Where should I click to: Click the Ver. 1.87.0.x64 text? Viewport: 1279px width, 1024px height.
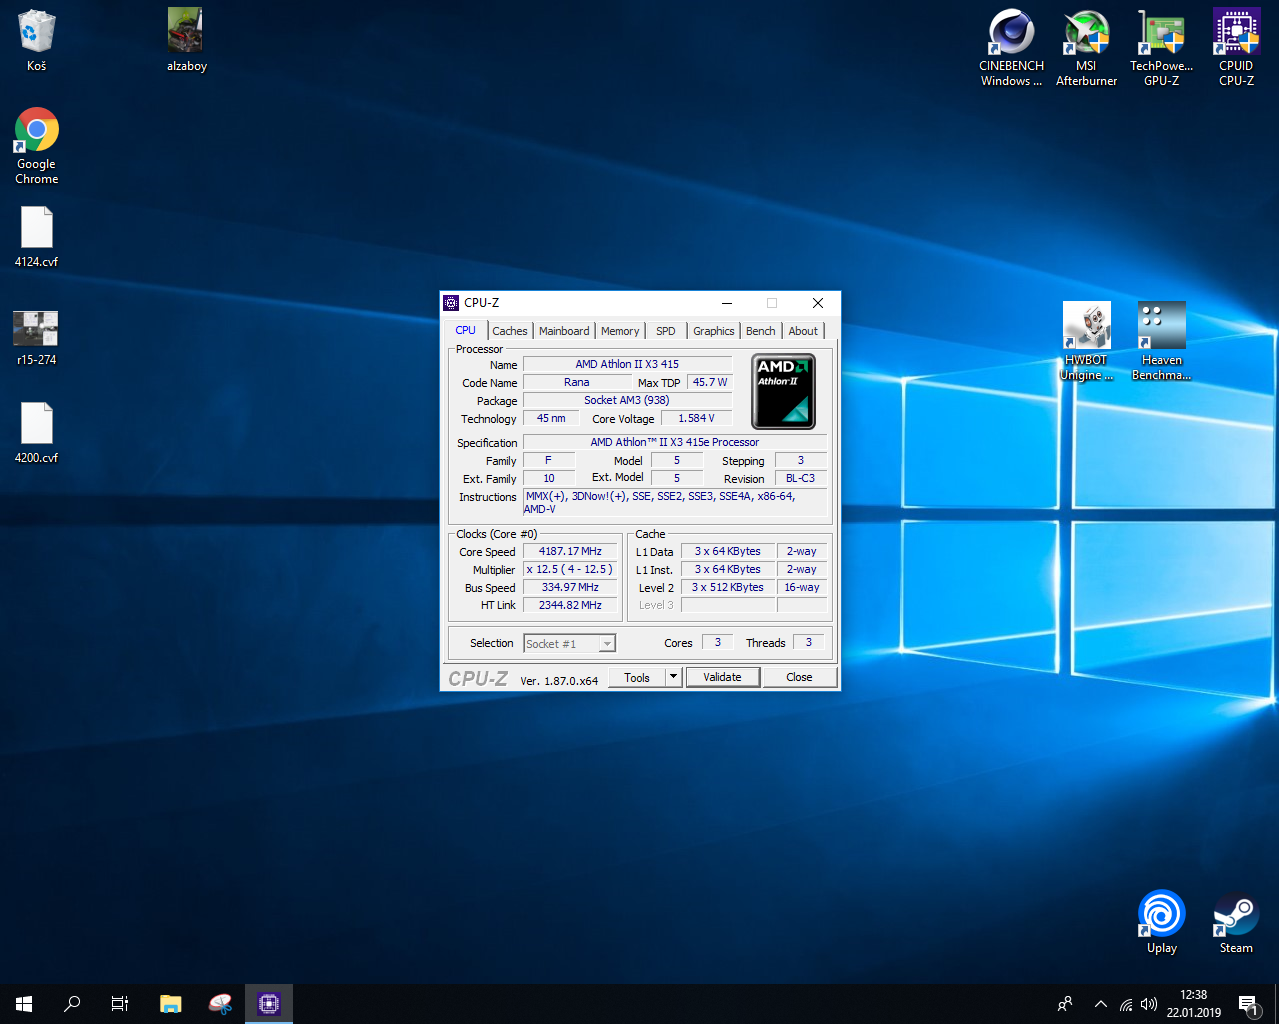click(x=559, y=681)
